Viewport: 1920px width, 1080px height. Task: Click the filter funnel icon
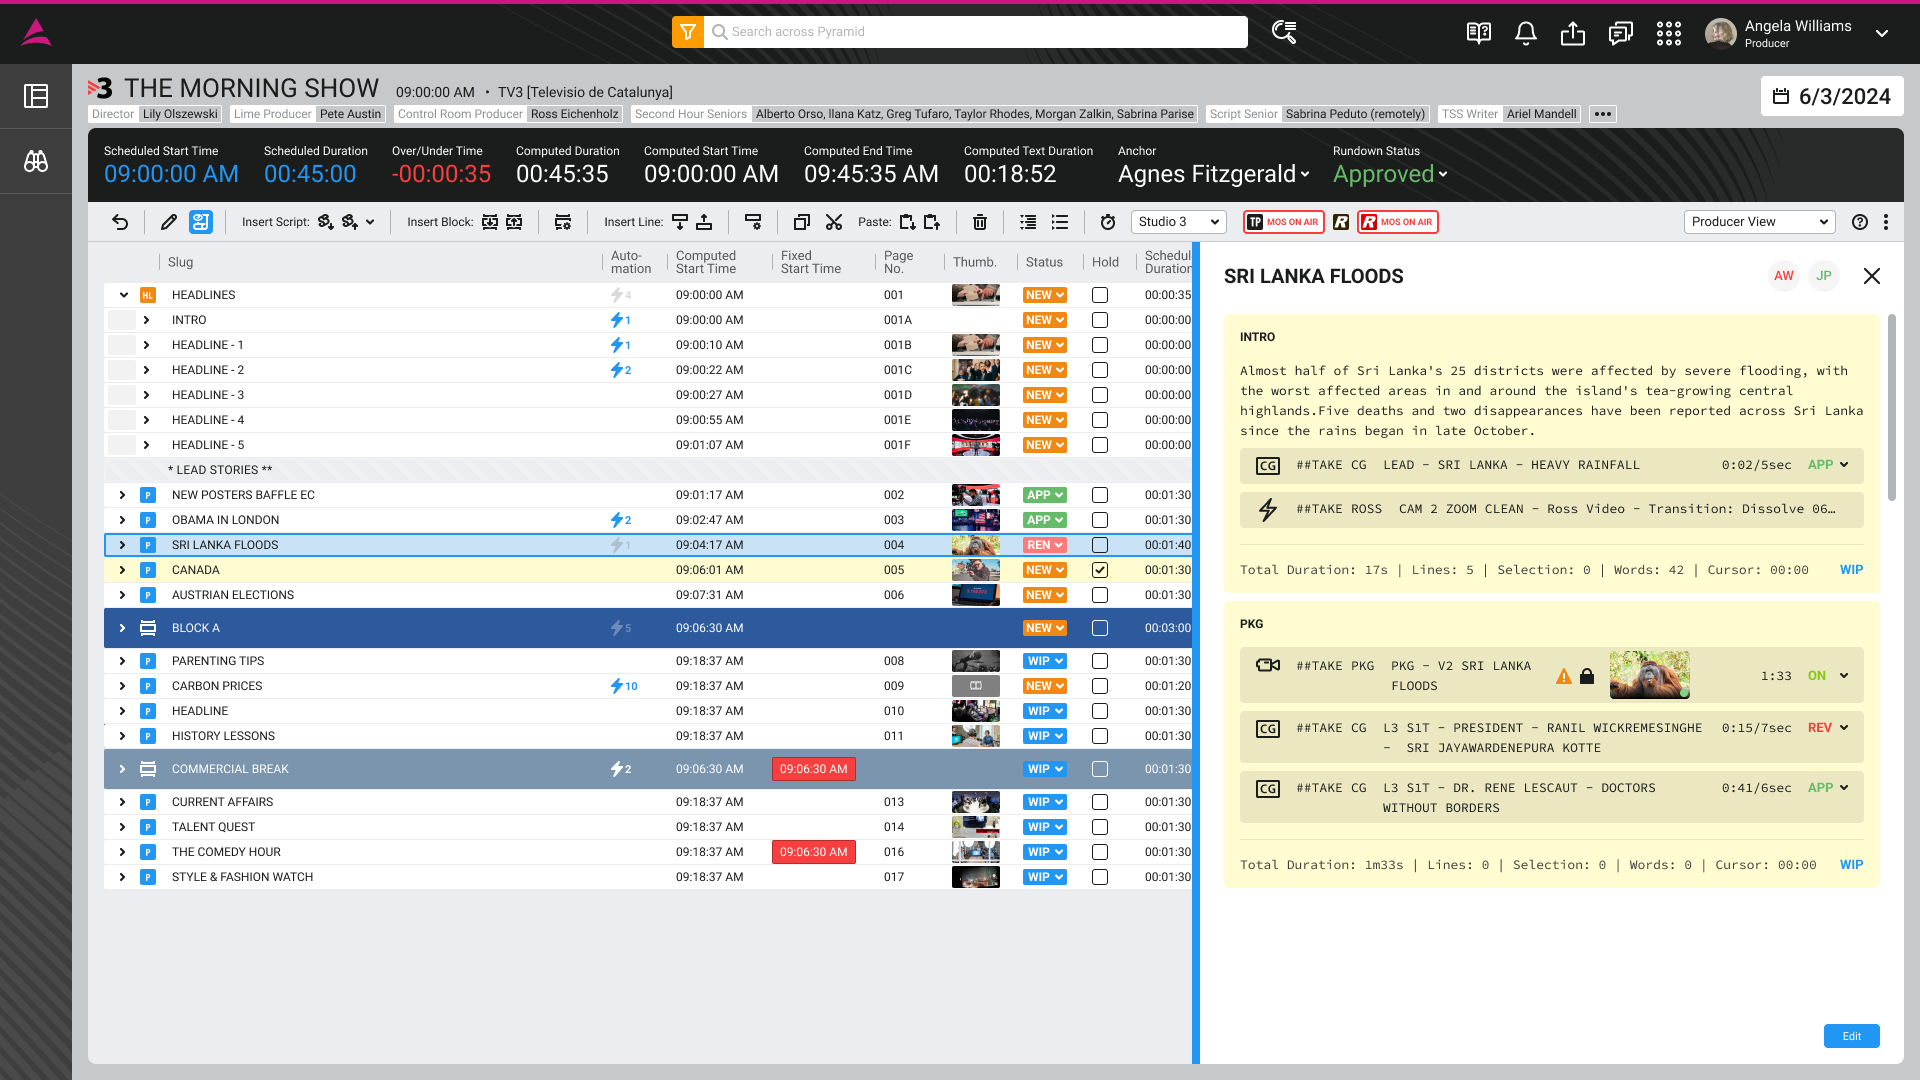coord(687,32)
